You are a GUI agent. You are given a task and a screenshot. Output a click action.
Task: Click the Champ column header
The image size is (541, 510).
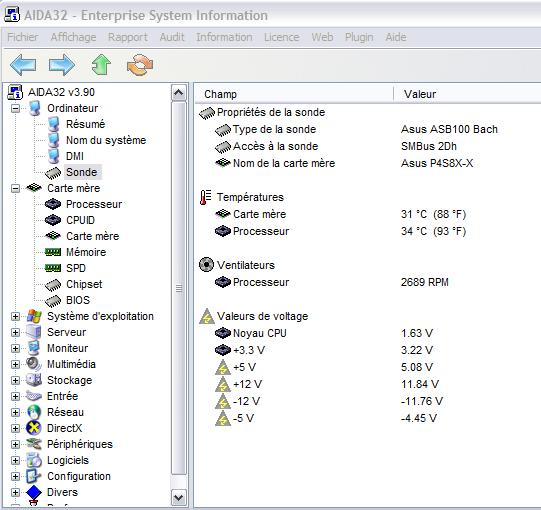[294, 94]
